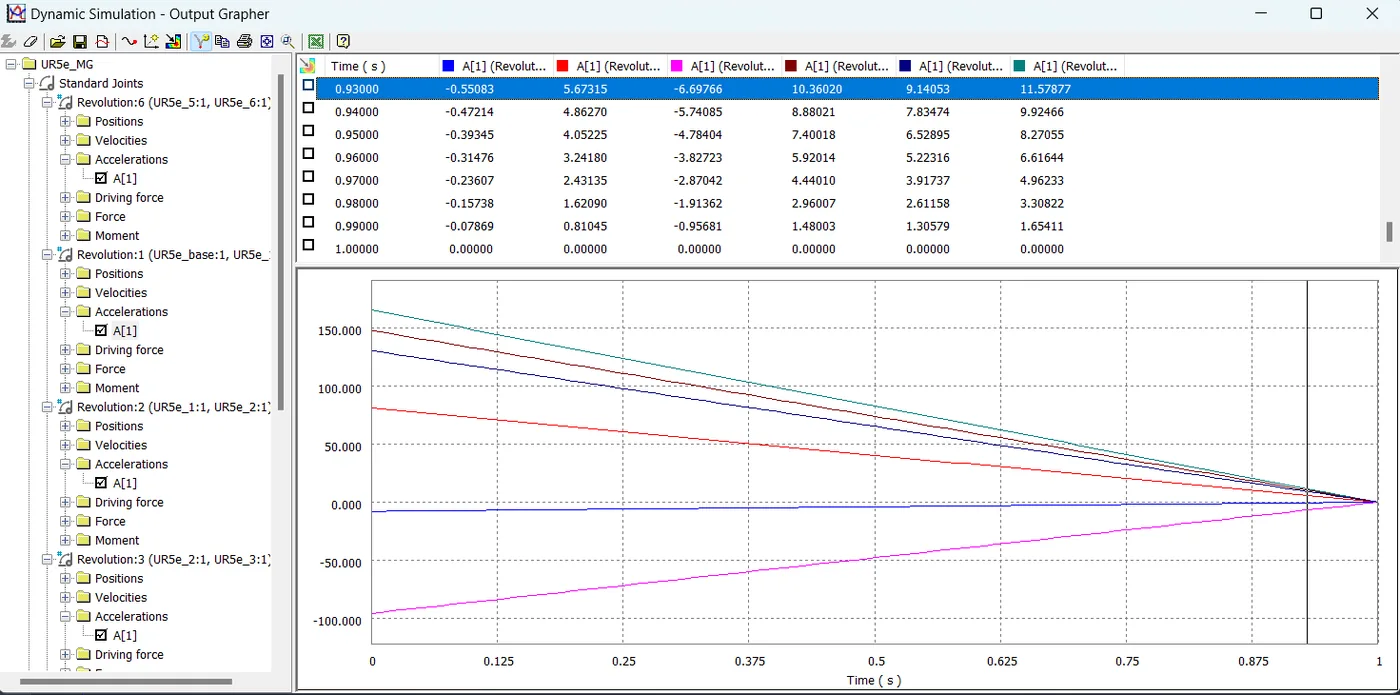This screenshot has width=1400, height=695.
Task: Click the Revolution:6 joint icon
Action: [x=66, y=102]
